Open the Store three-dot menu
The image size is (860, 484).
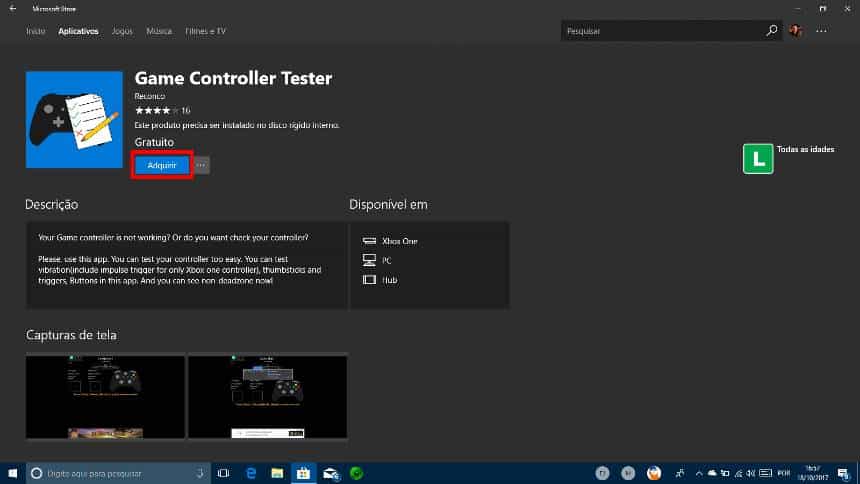pos(821,31)
